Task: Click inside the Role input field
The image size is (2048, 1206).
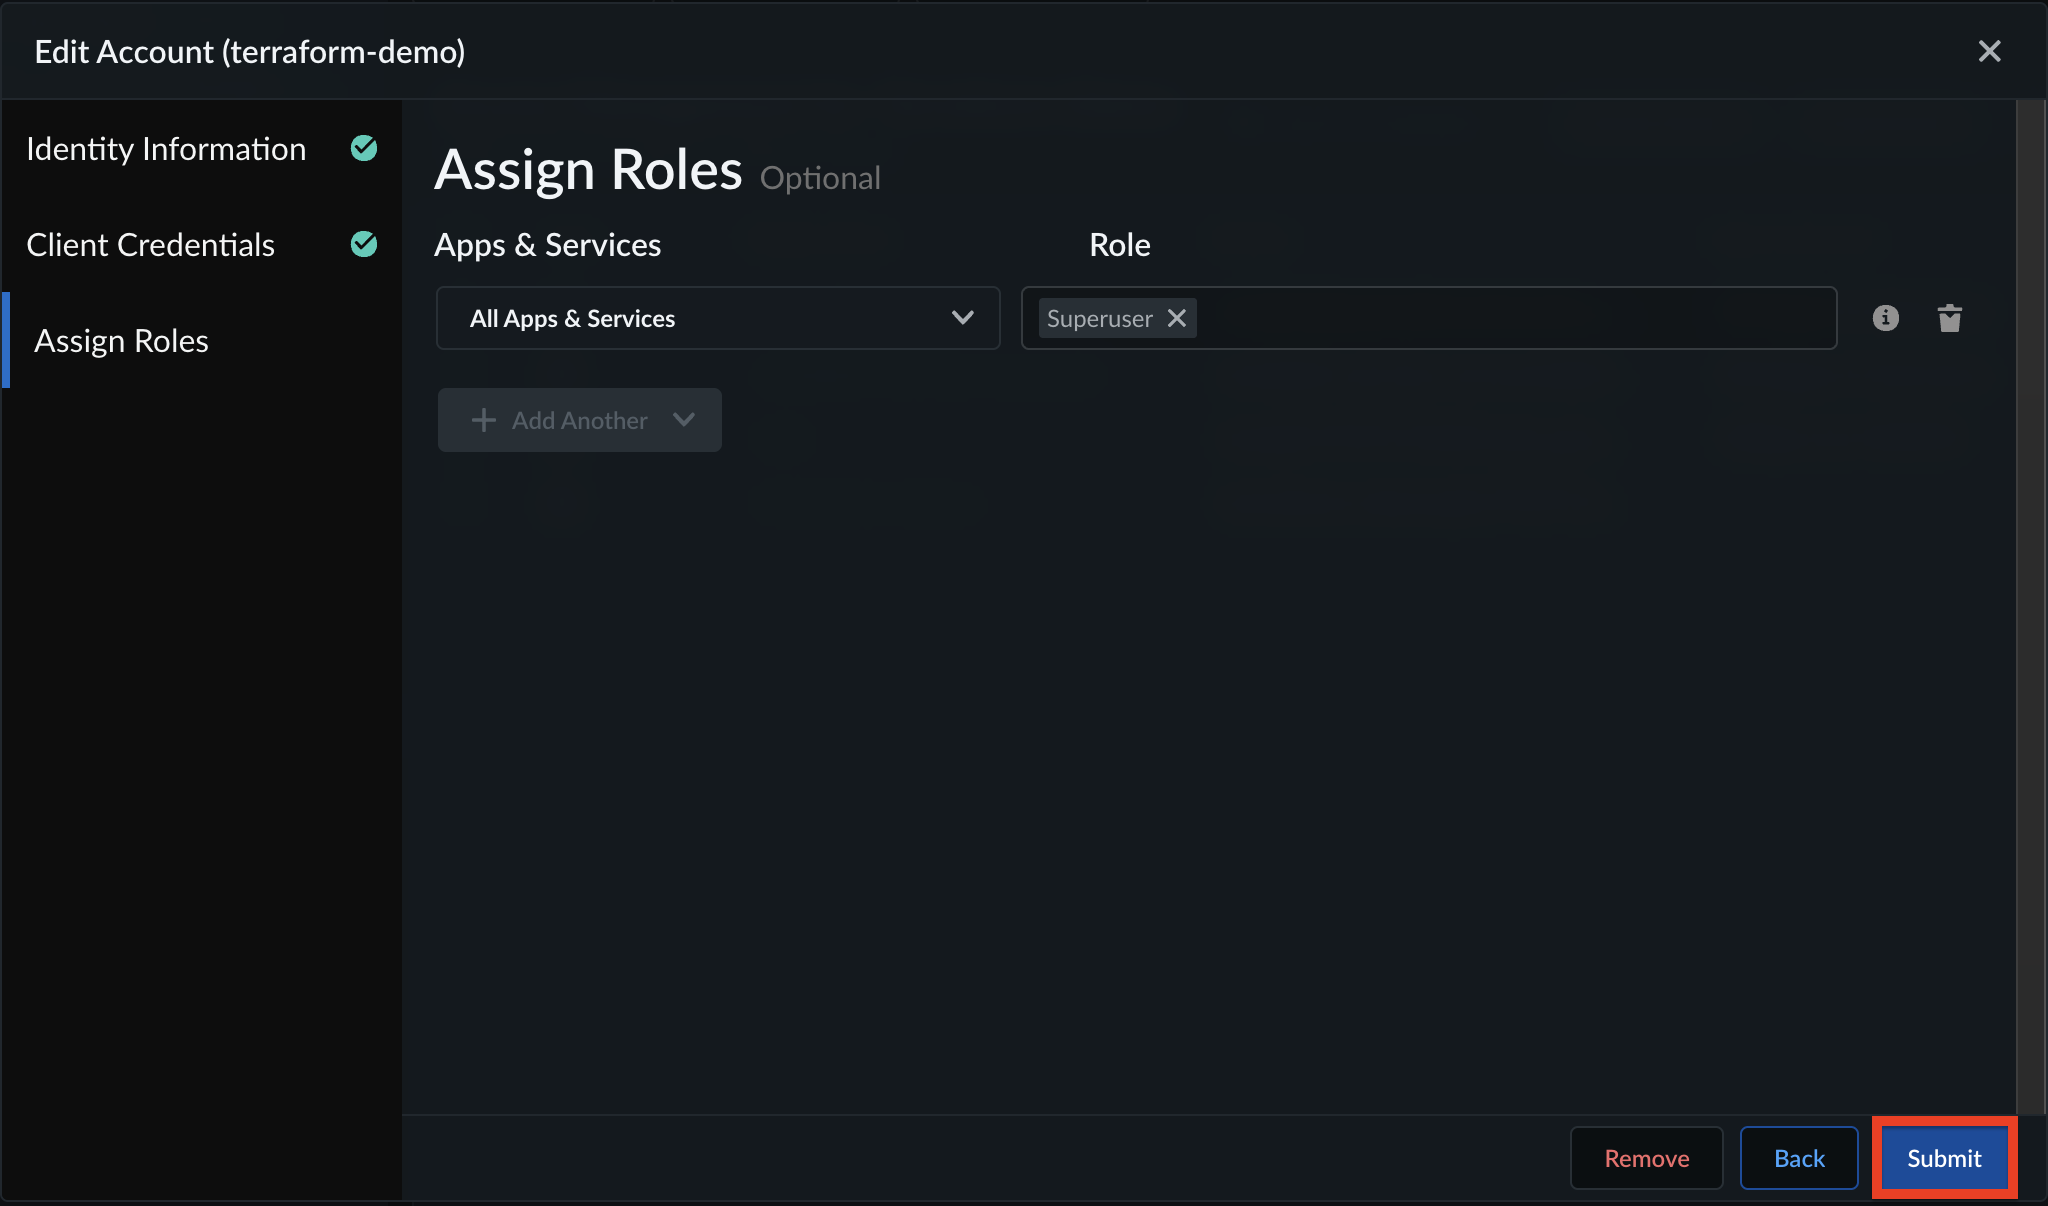Action: [1515, 318]
